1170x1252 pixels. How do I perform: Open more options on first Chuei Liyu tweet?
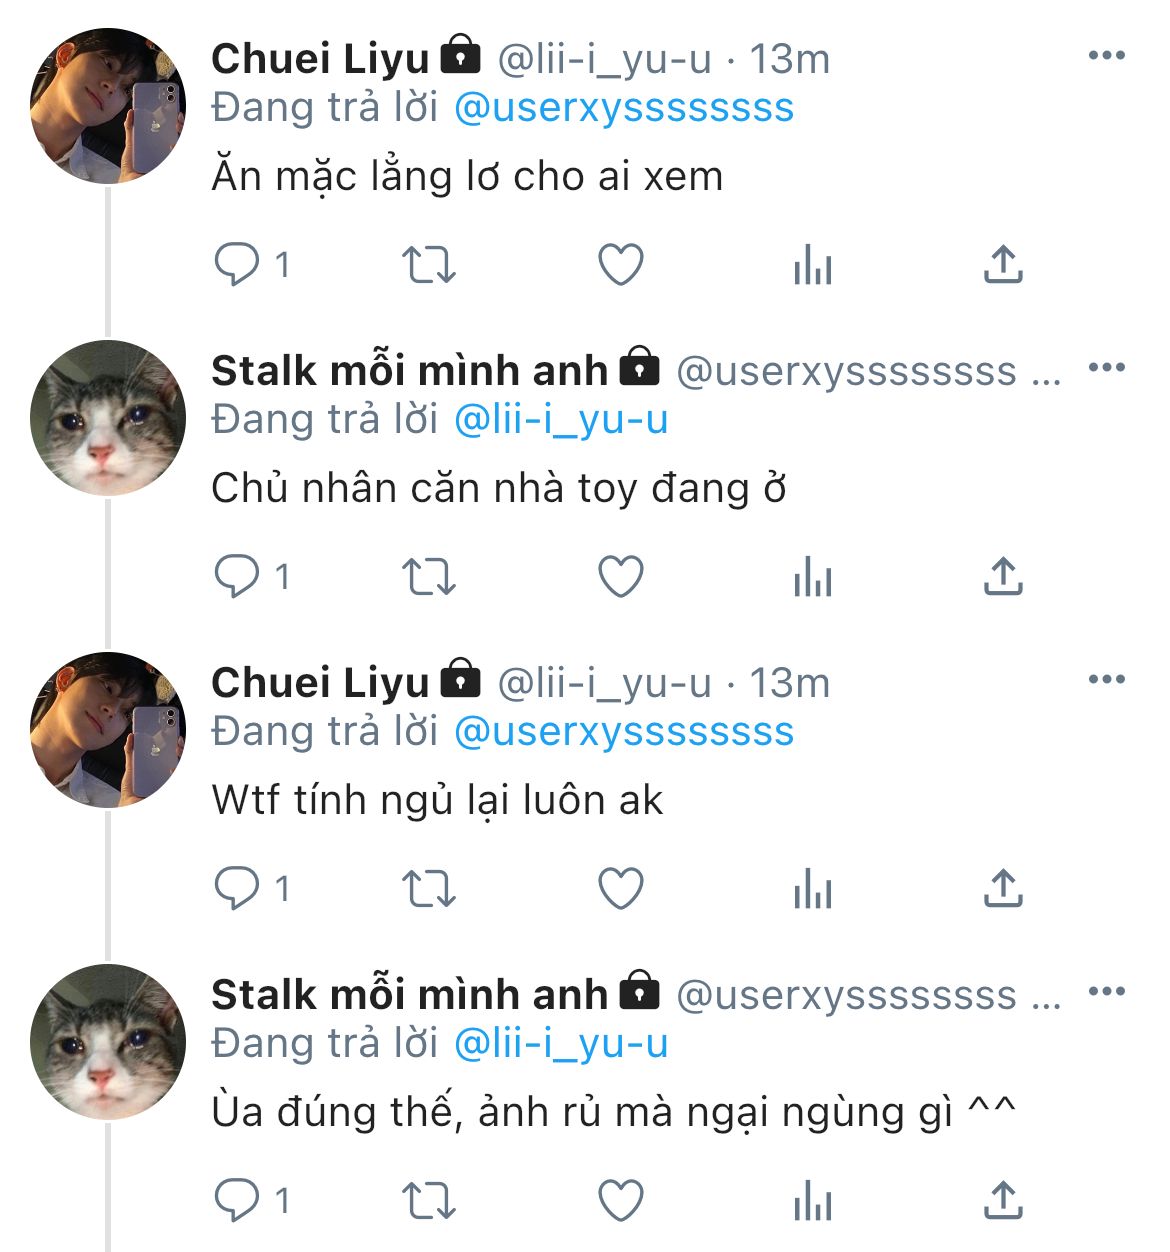[x=1106, y=56]
